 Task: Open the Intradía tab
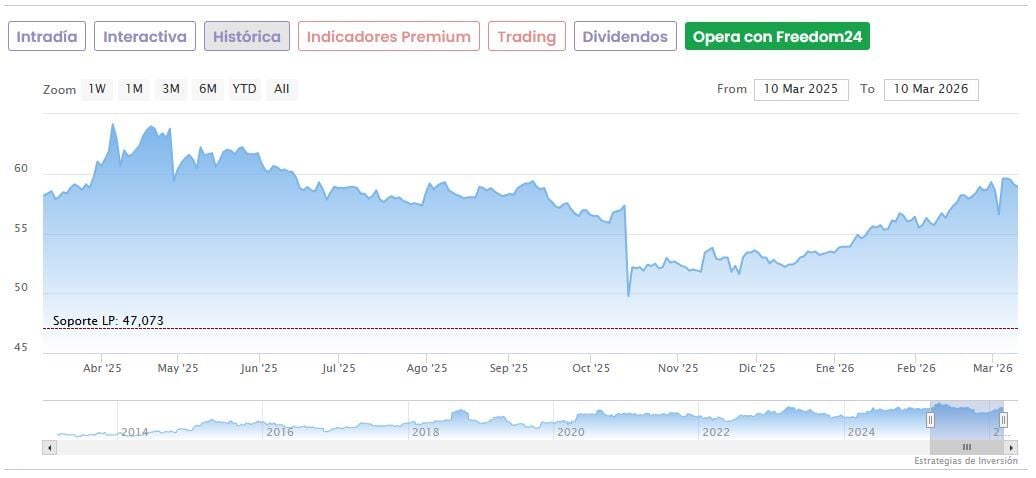[47, 37]
